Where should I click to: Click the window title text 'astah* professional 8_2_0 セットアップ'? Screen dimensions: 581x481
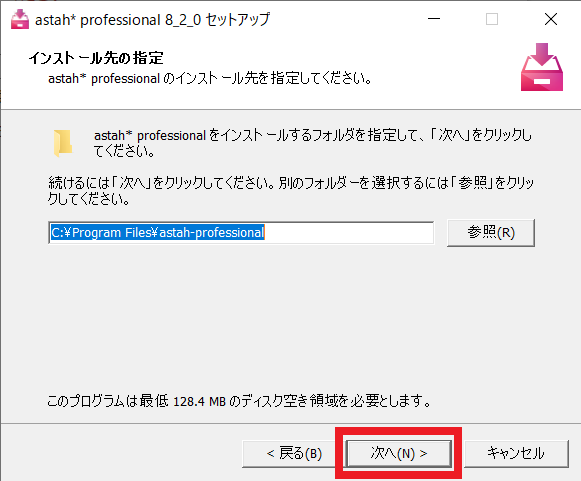(152, 20)
